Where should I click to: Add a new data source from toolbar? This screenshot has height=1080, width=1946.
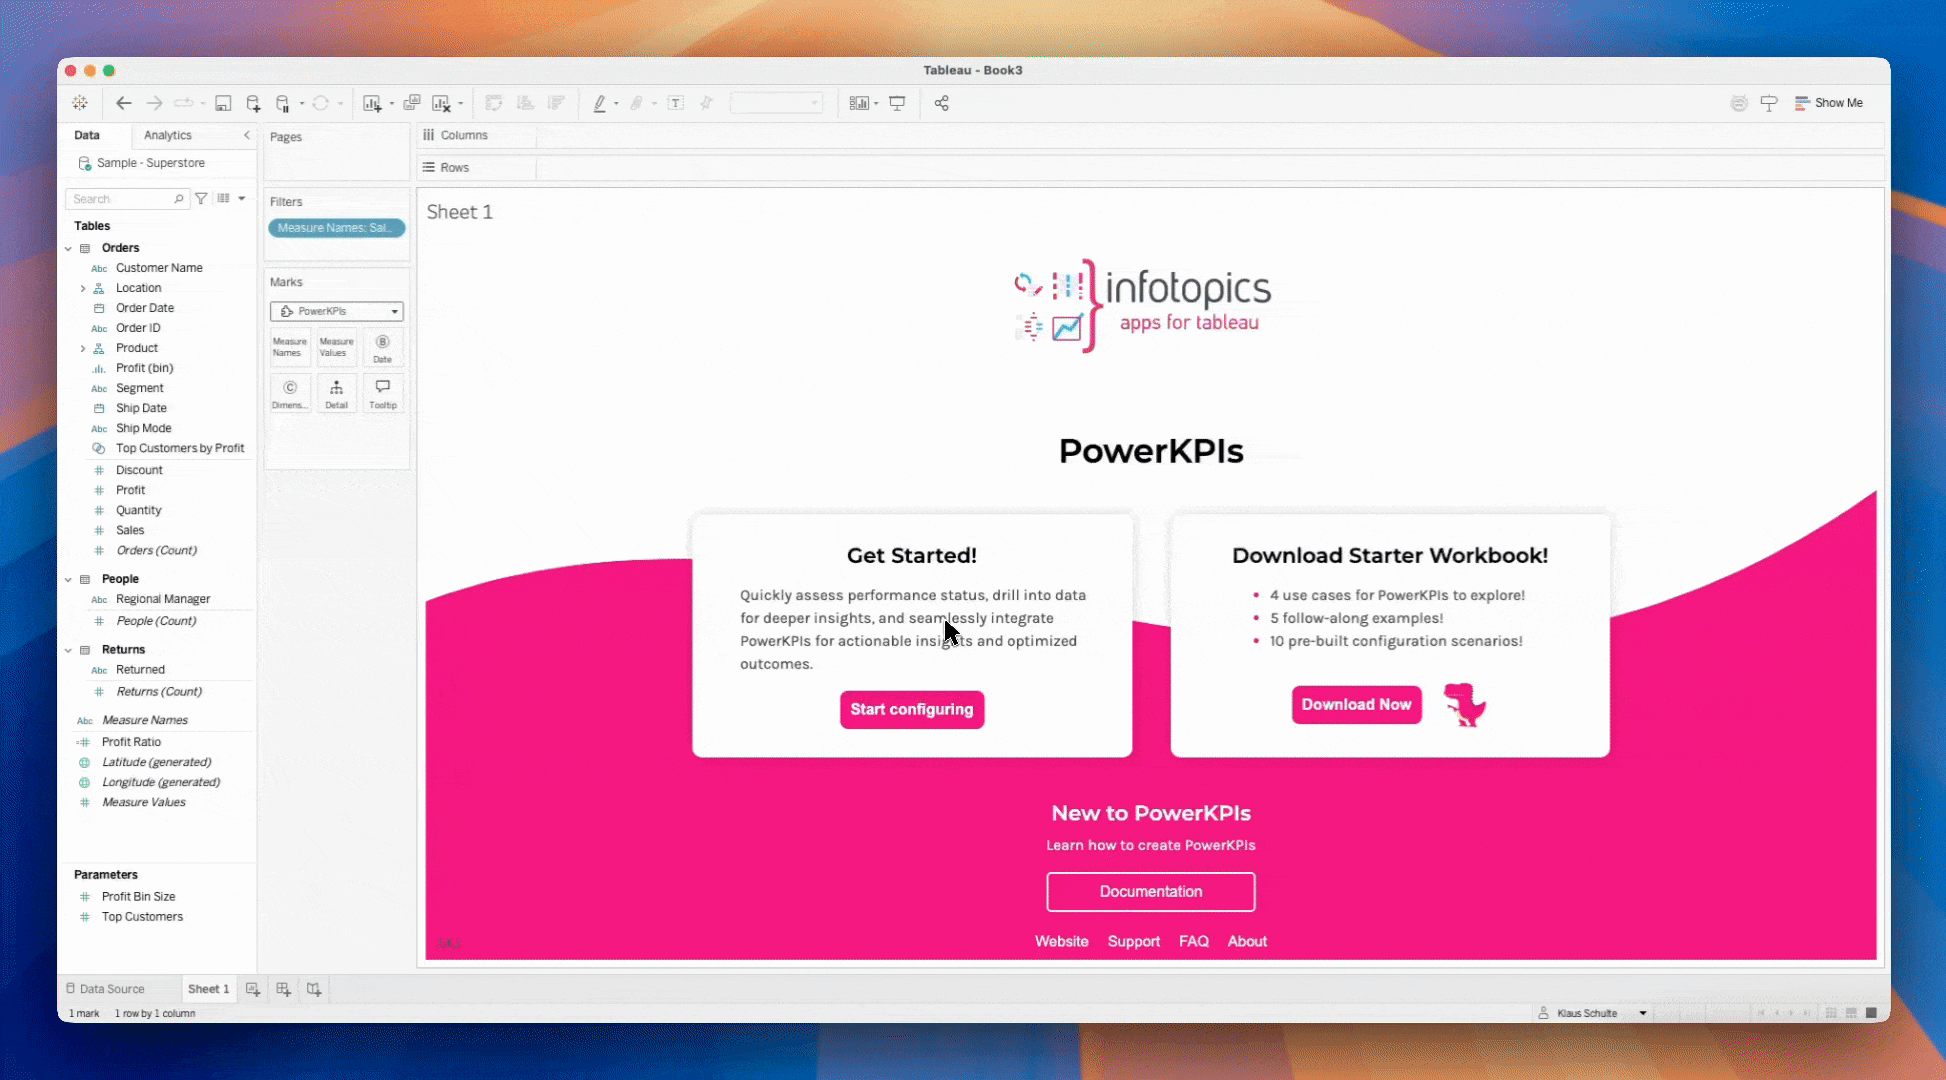[253, 103]
